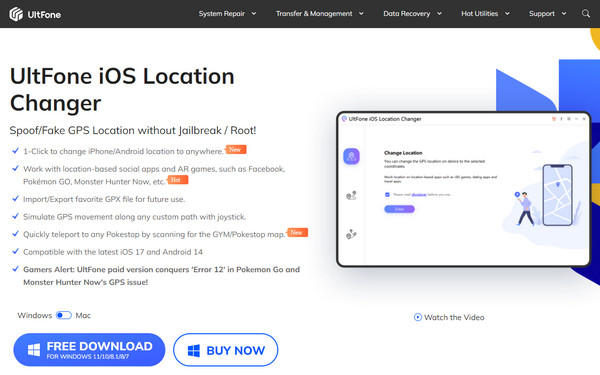
Task: Open the disclaimer link in app preview
Action: pyautogui.click(x=419, y=194)
